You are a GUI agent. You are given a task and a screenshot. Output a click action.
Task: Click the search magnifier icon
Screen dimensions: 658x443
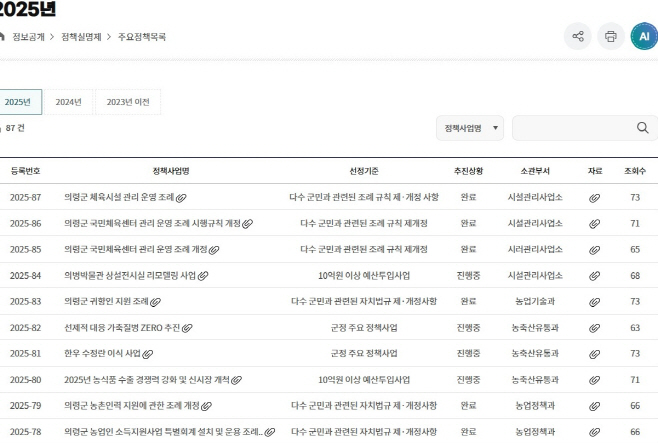tap(642, 128)
